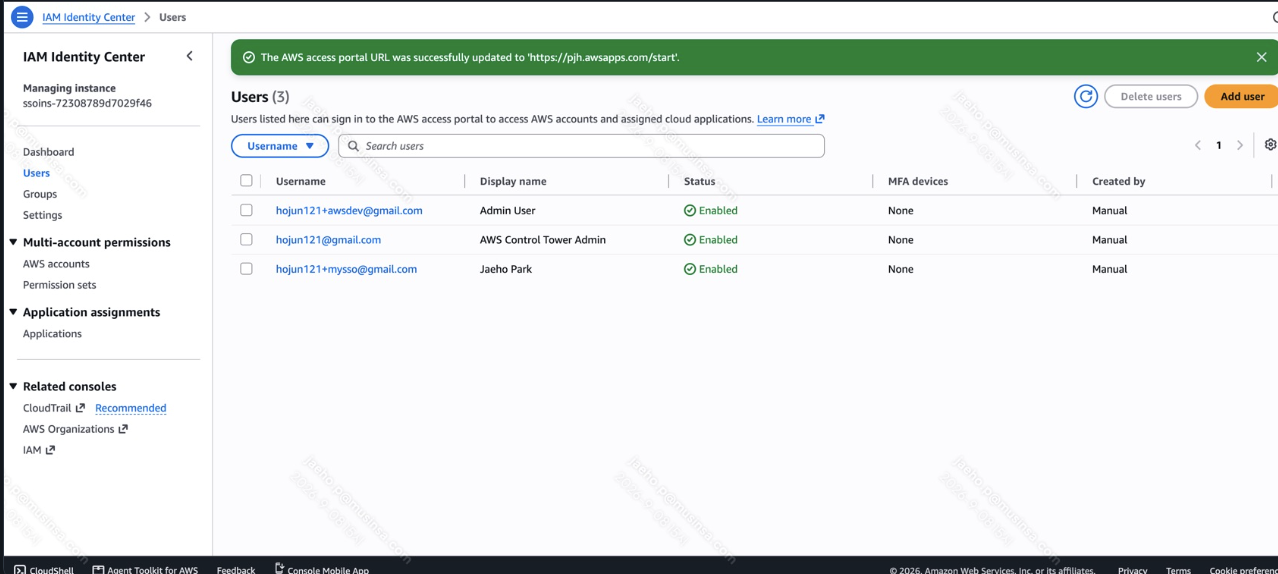Open Users in the sidebar
The image size is (1278, 574).
pos(36,173)
